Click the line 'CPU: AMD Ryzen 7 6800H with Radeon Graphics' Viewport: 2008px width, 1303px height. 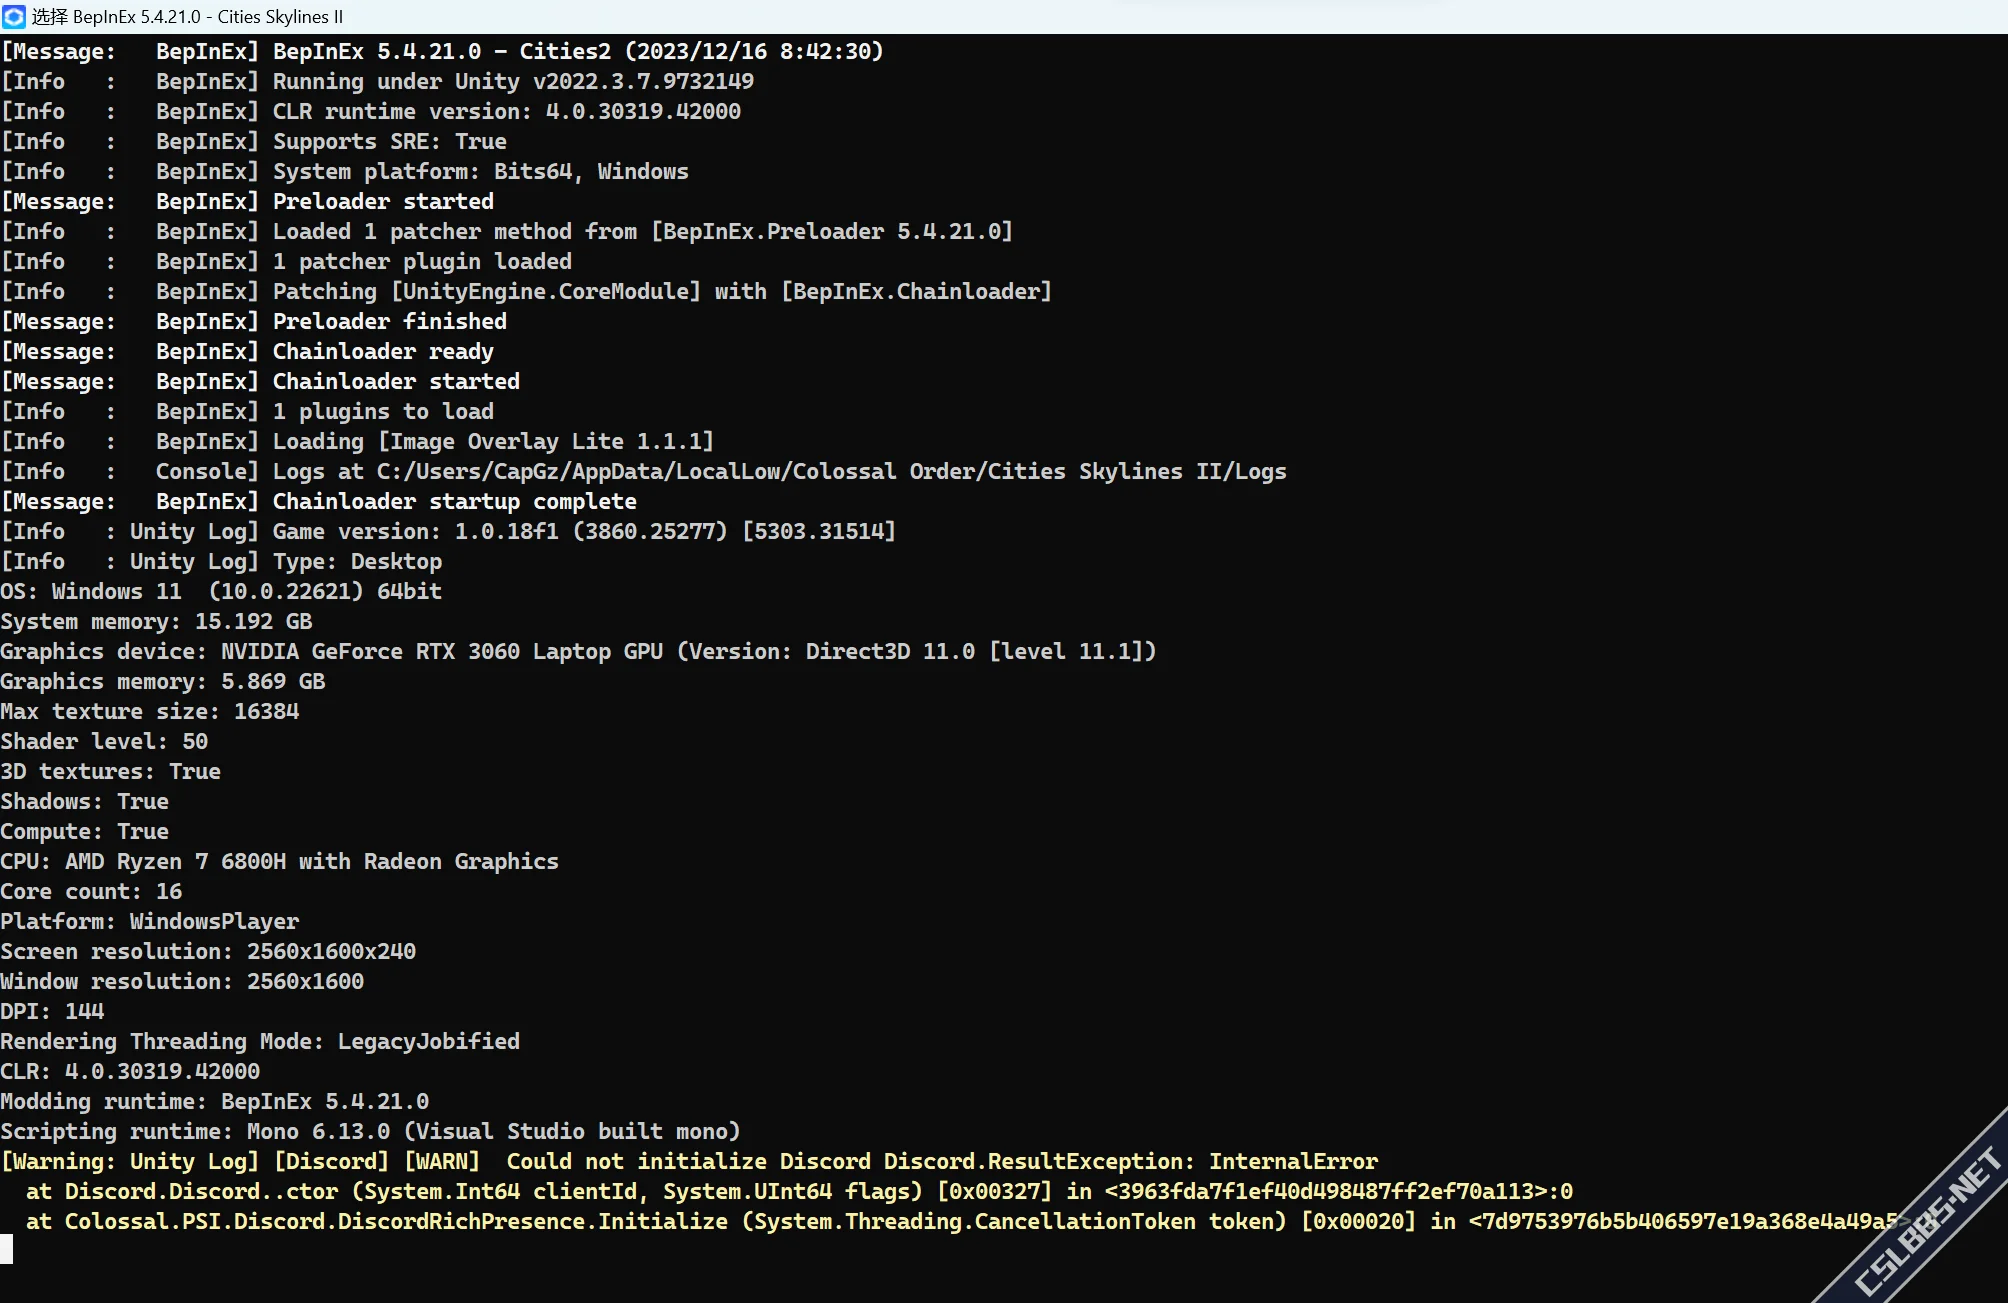pos(279,862)
